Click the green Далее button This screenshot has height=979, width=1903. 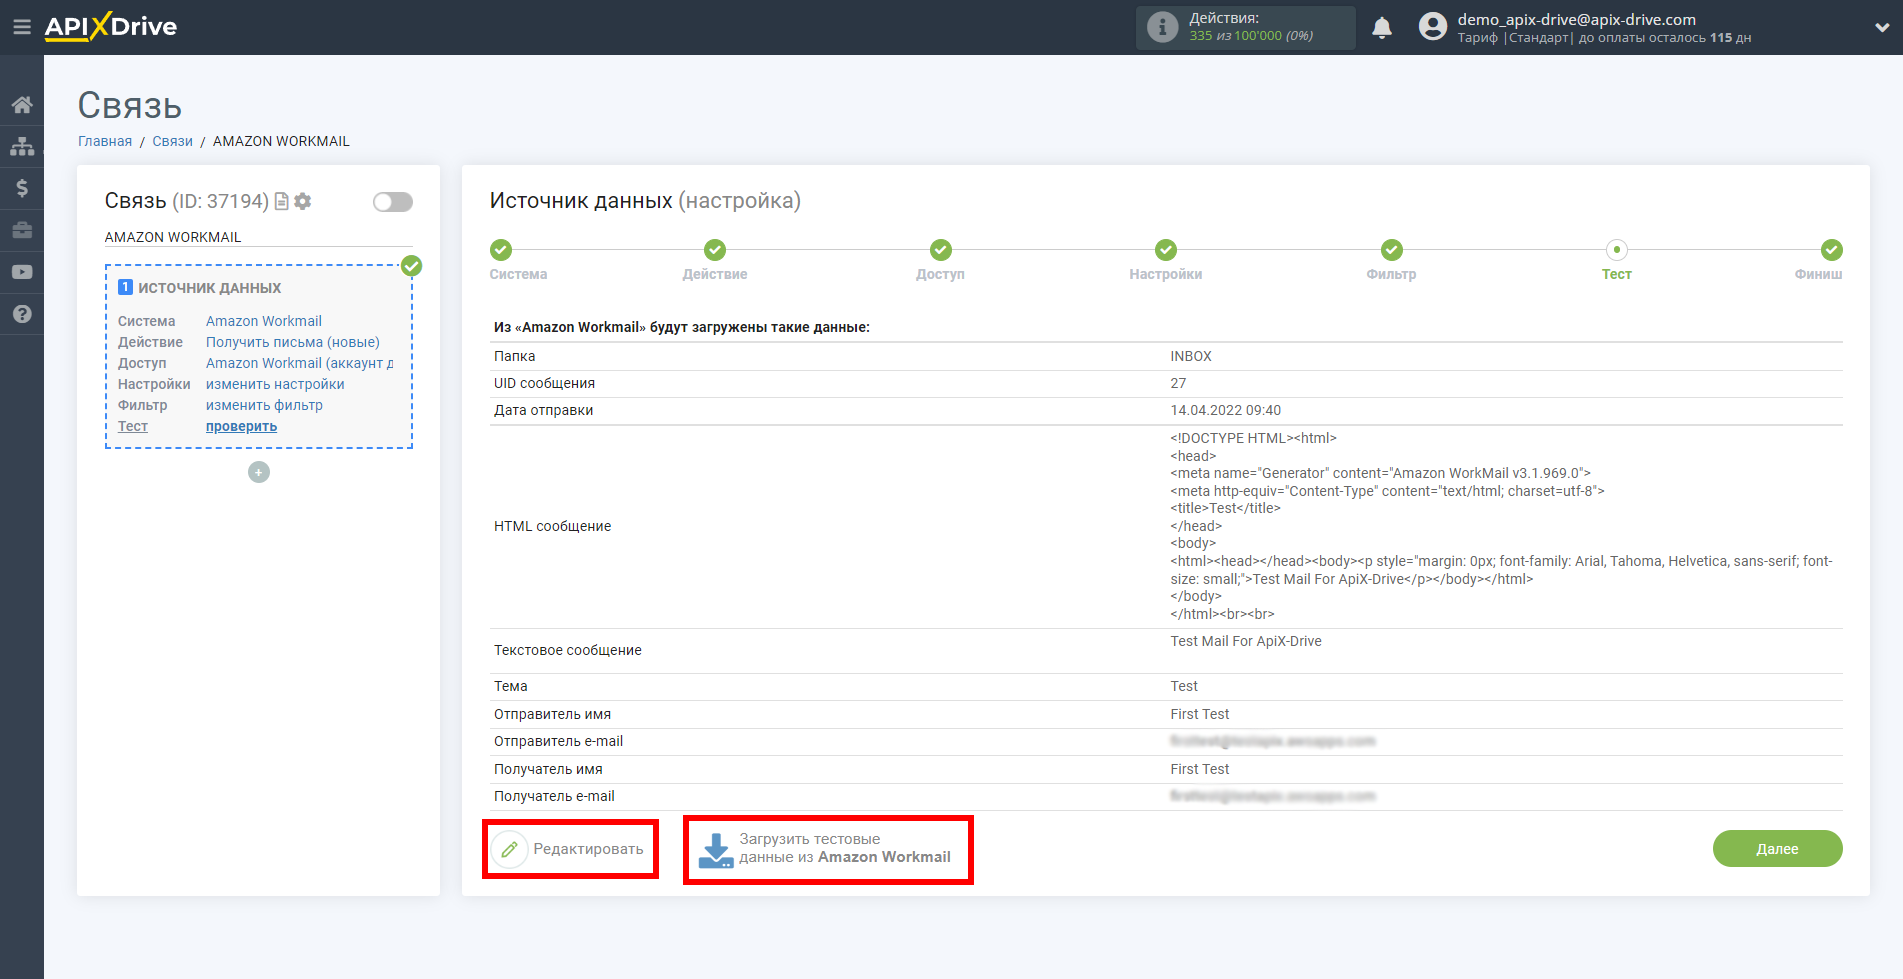(1777, 849)
